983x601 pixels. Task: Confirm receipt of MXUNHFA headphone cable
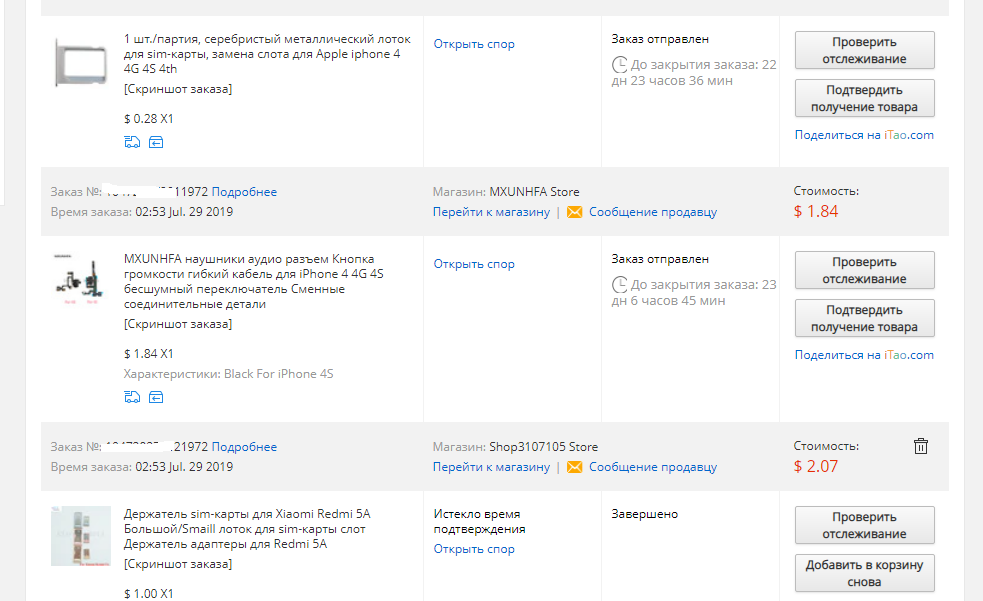[x=865, y=318]
